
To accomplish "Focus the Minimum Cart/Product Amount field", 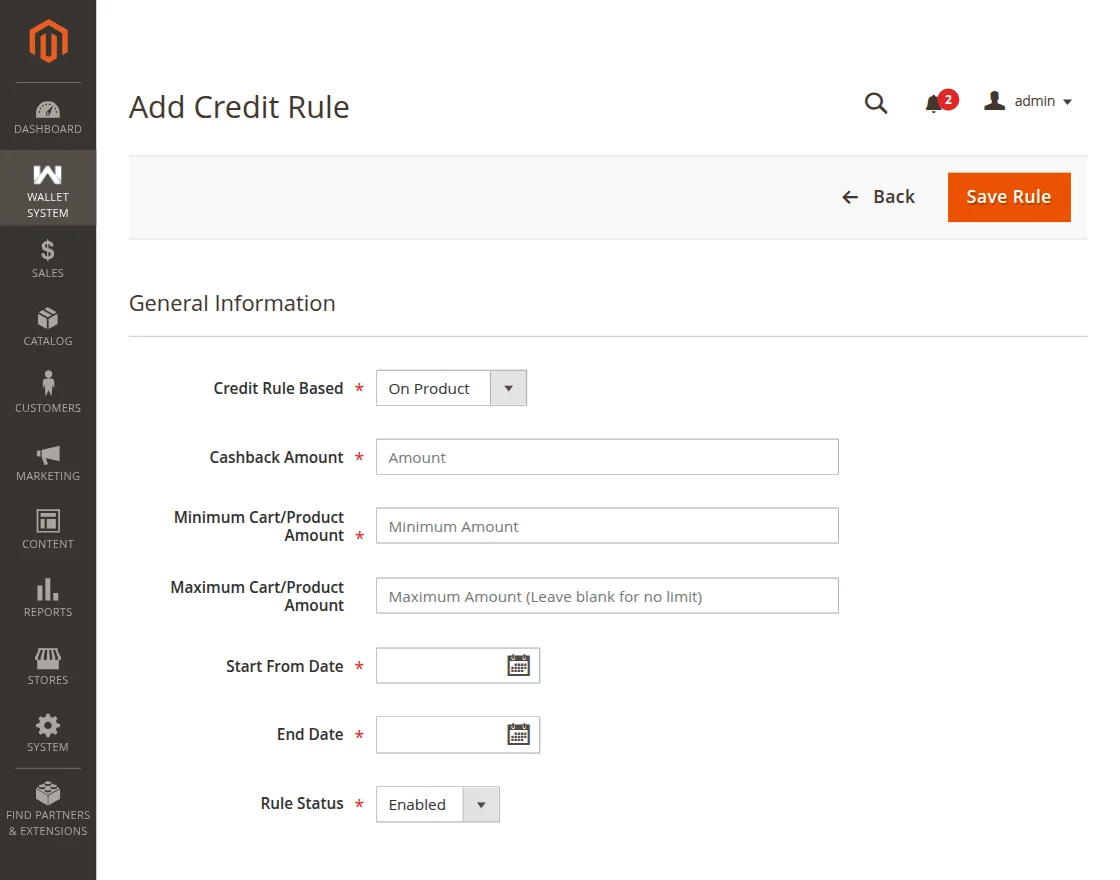I will coord(607,526).
